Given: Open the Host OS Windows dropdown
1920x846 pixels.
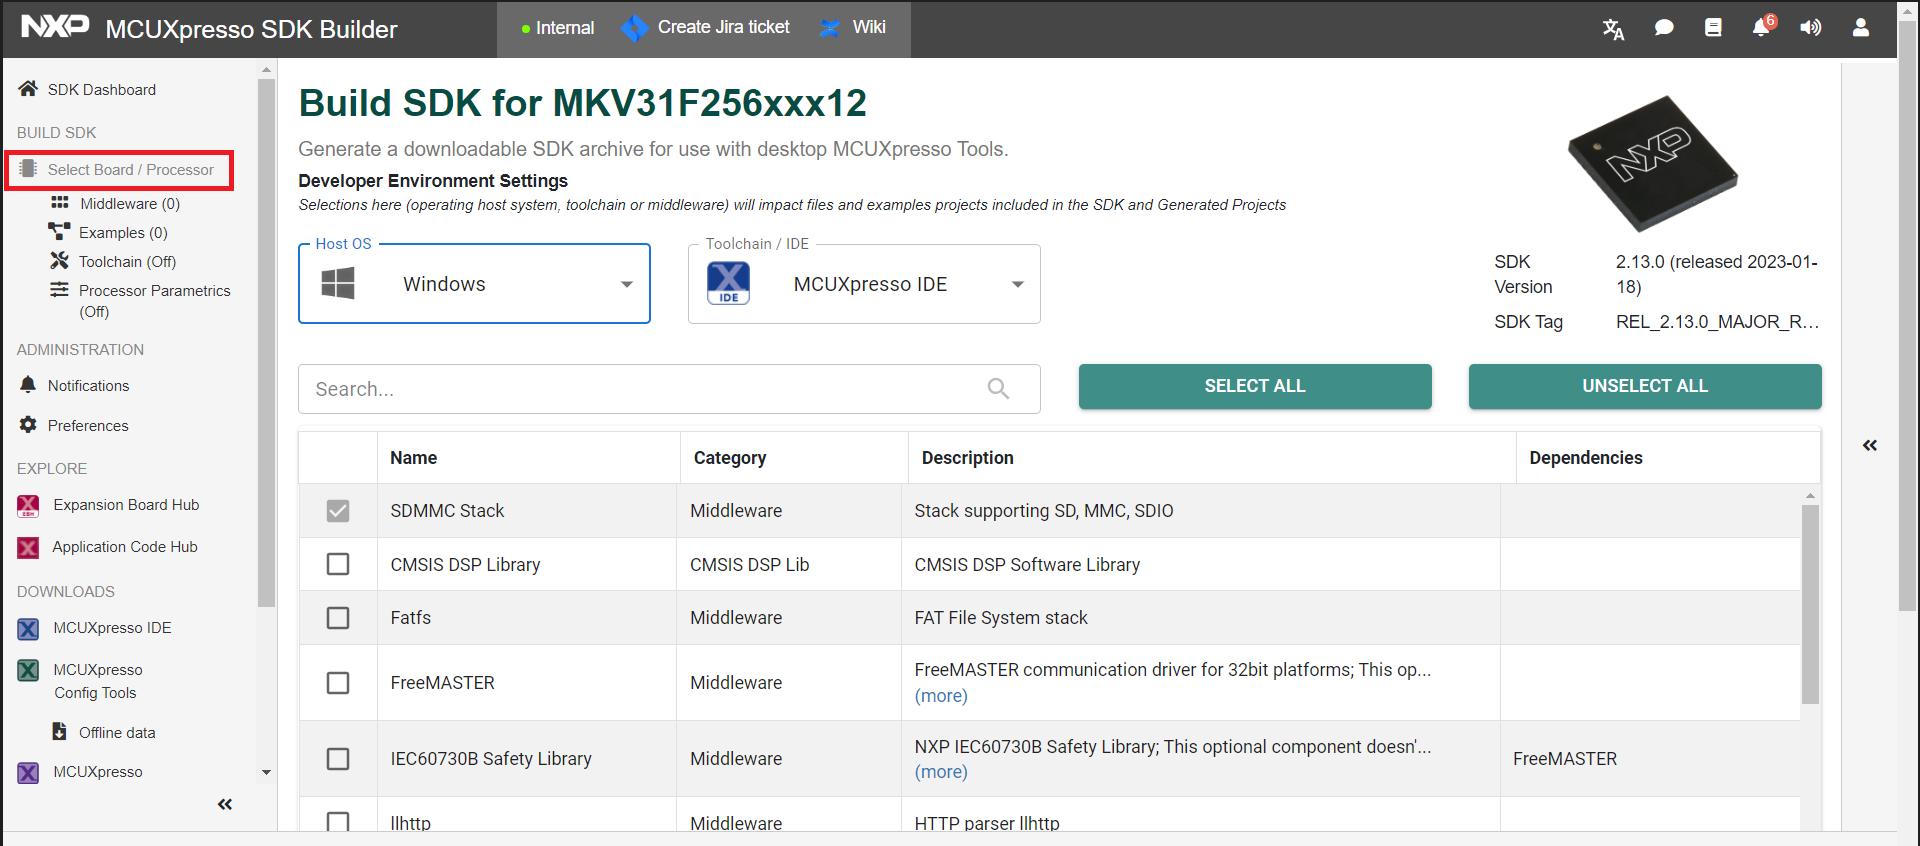Looking at the screenshot, I should (x=474, y=284).
